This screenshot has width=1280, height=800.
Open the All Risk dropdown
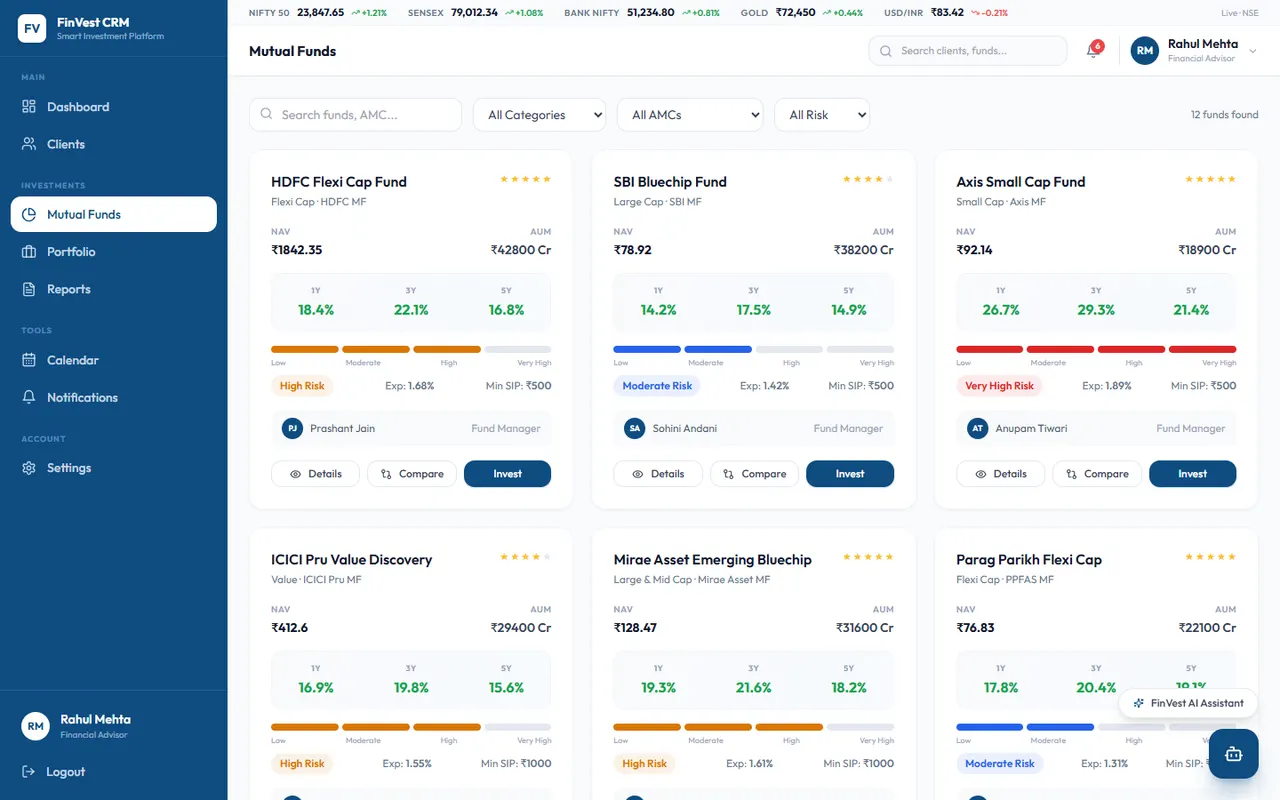tap(822, 115)
